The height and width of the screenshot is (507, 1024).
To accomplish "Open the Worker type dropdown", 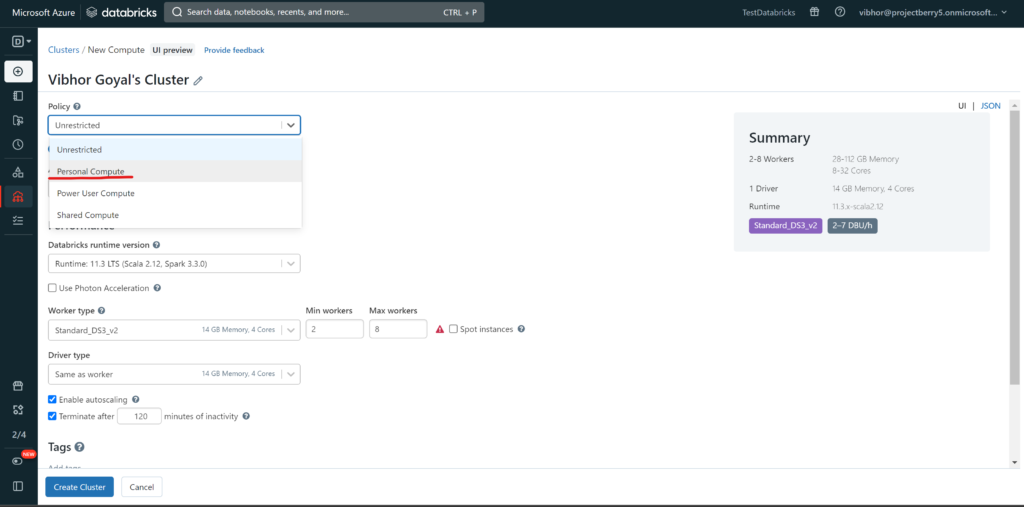I will [174, 330].
